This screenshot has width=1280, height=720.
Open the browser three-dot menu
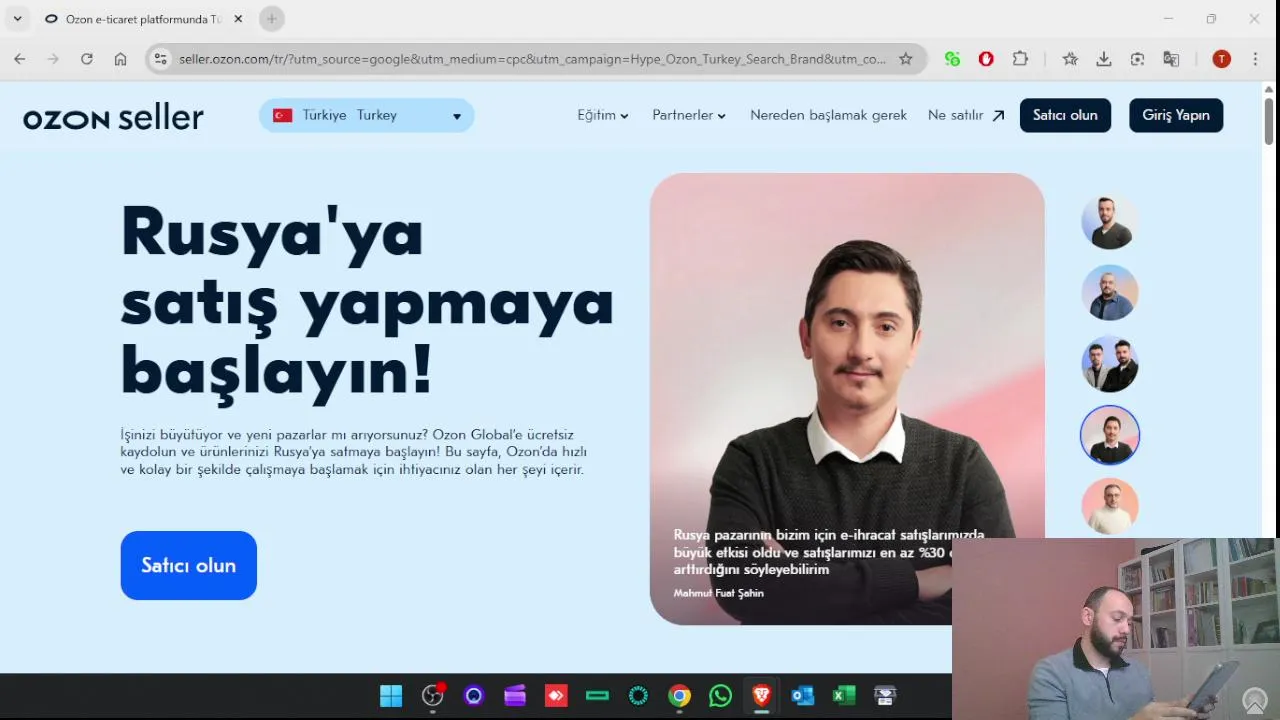pyautogui.click(x=1255, y=59)
